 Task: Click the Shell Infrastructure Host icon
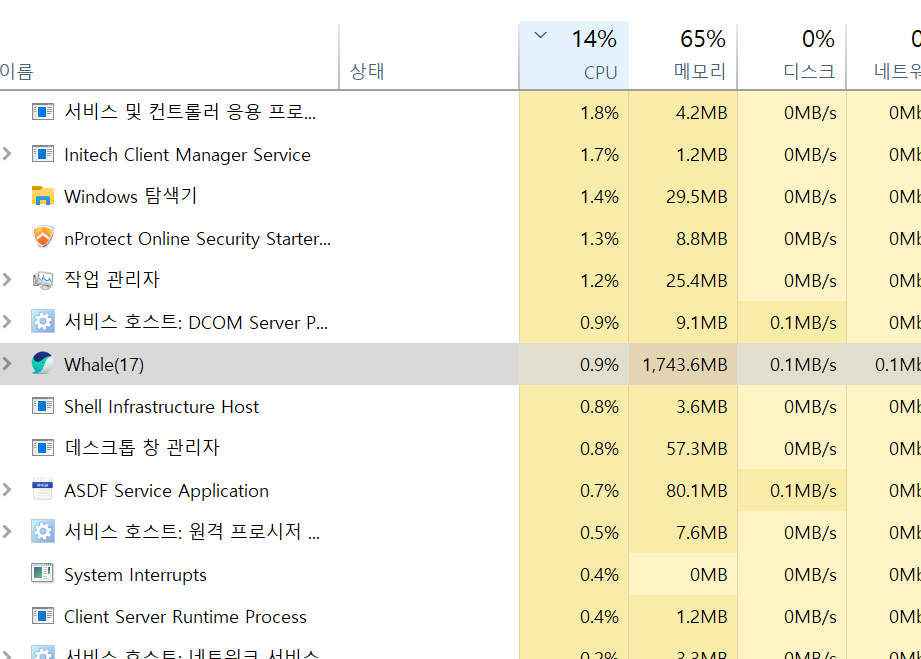pos(43,406)
